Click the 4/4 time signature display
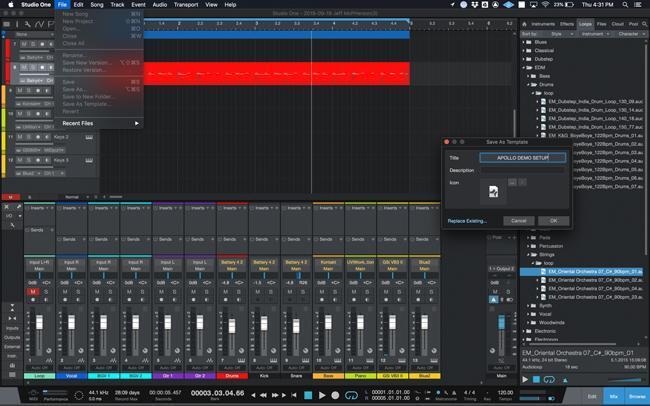 [x=470, y=392]
